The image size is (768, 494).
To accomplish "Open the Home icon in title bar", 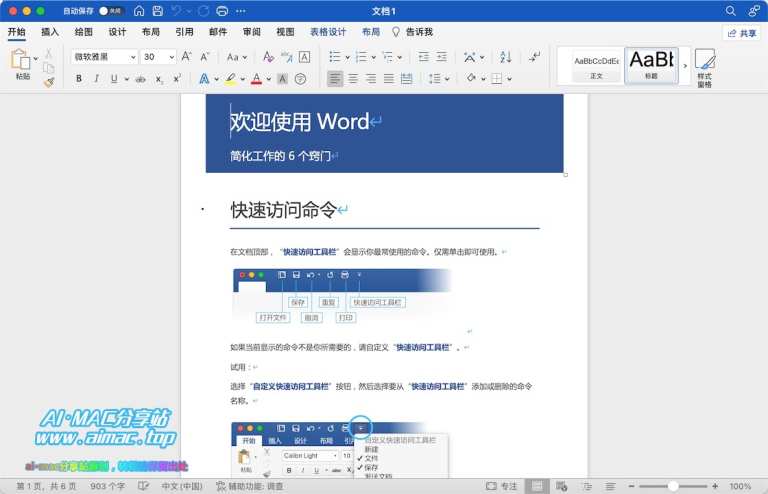I will pyautogui.click(x=139, y=11).
